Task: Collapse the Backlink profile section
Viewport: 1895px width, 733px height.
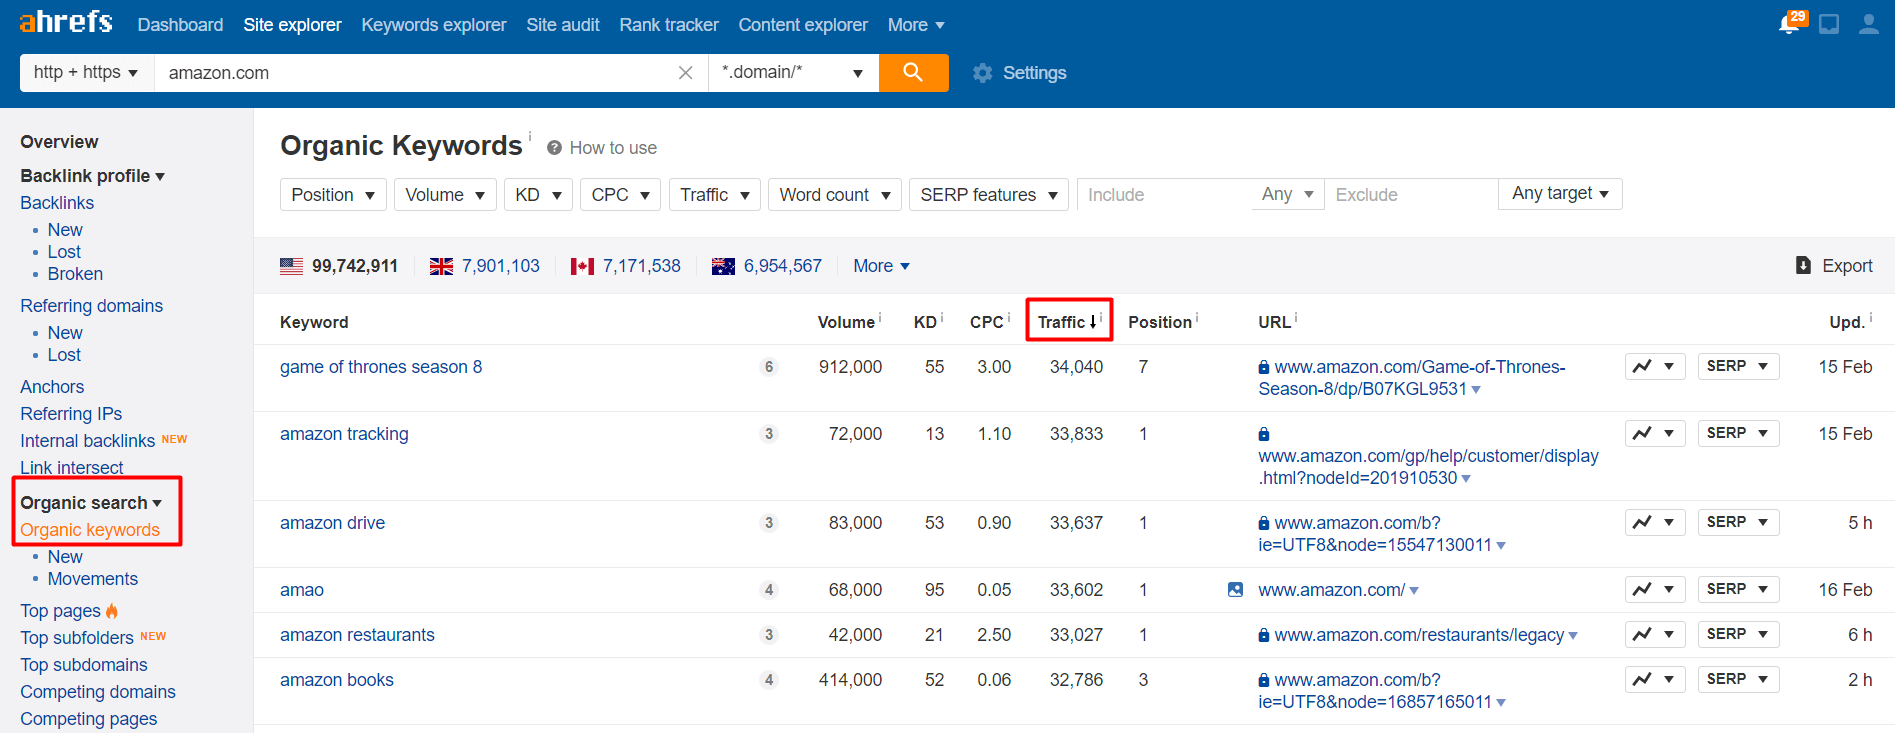Action: [x=92, y=176]
